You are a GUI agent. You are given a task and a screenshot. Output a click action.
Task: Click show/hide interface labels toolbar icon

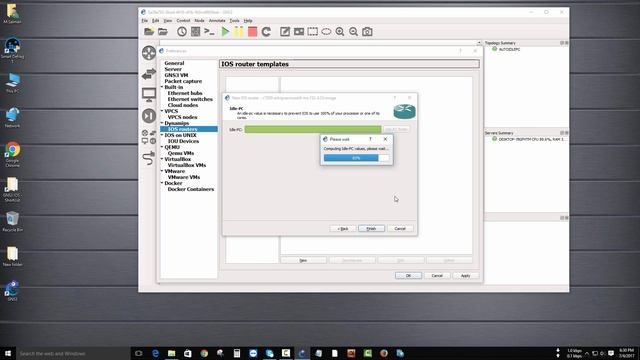(x=196, y=31)
